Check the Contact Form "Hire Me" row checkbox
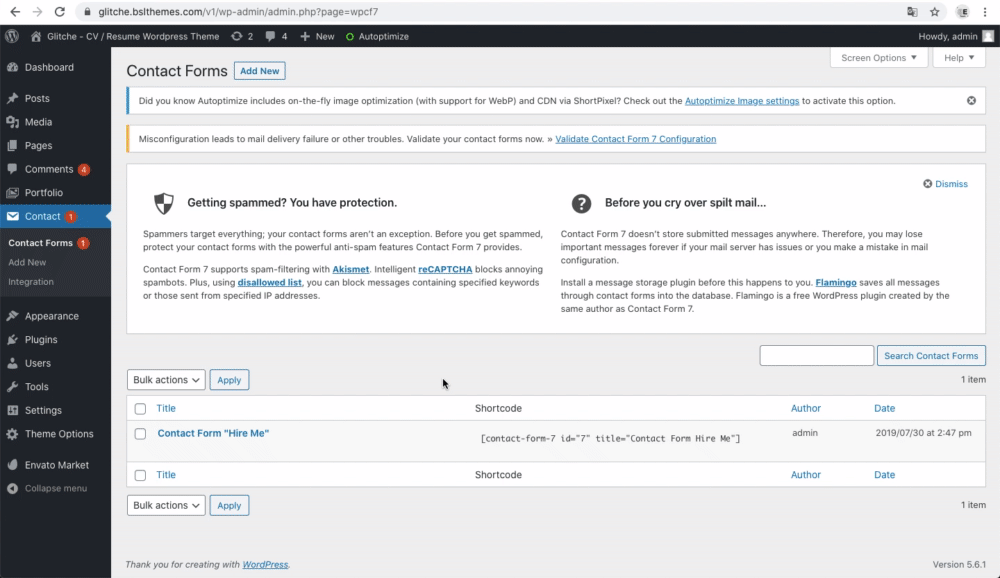This screenshot has width=1000, height=578. (140, 434)
